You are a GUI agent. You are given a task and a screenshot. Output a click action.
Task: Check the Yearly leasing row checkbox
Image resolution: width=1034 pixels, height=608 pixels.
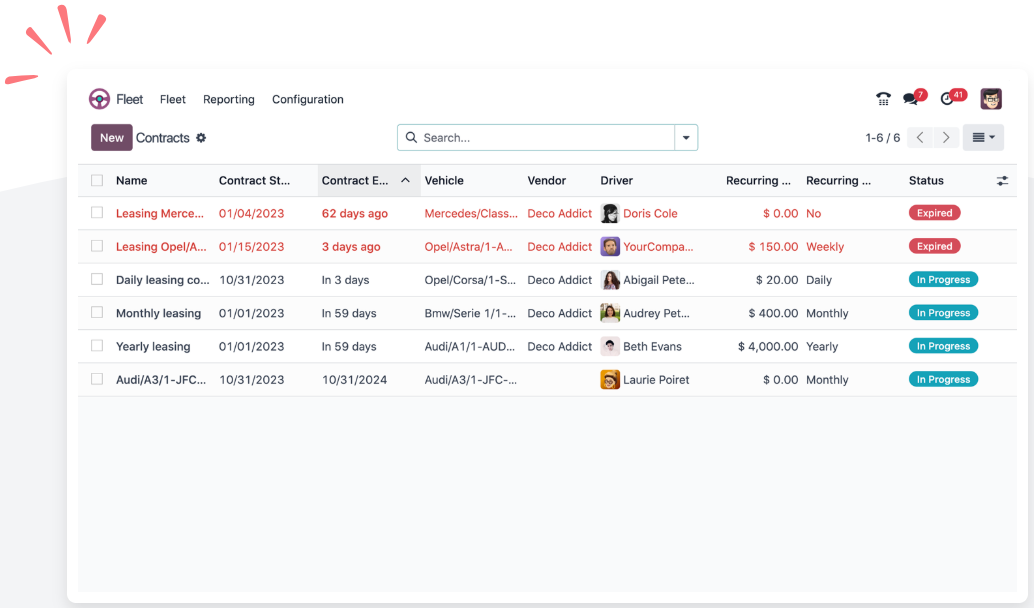pos(97,346)
